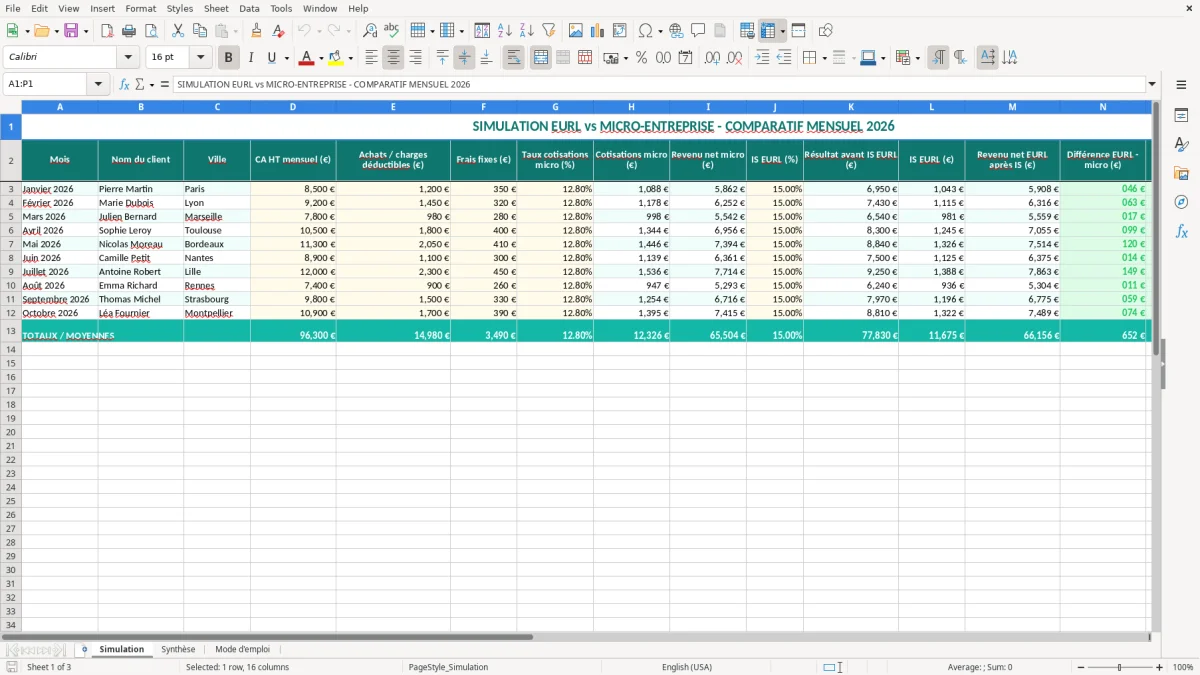
Task: Toggle Align Right
Action: (x=415, y=58)
